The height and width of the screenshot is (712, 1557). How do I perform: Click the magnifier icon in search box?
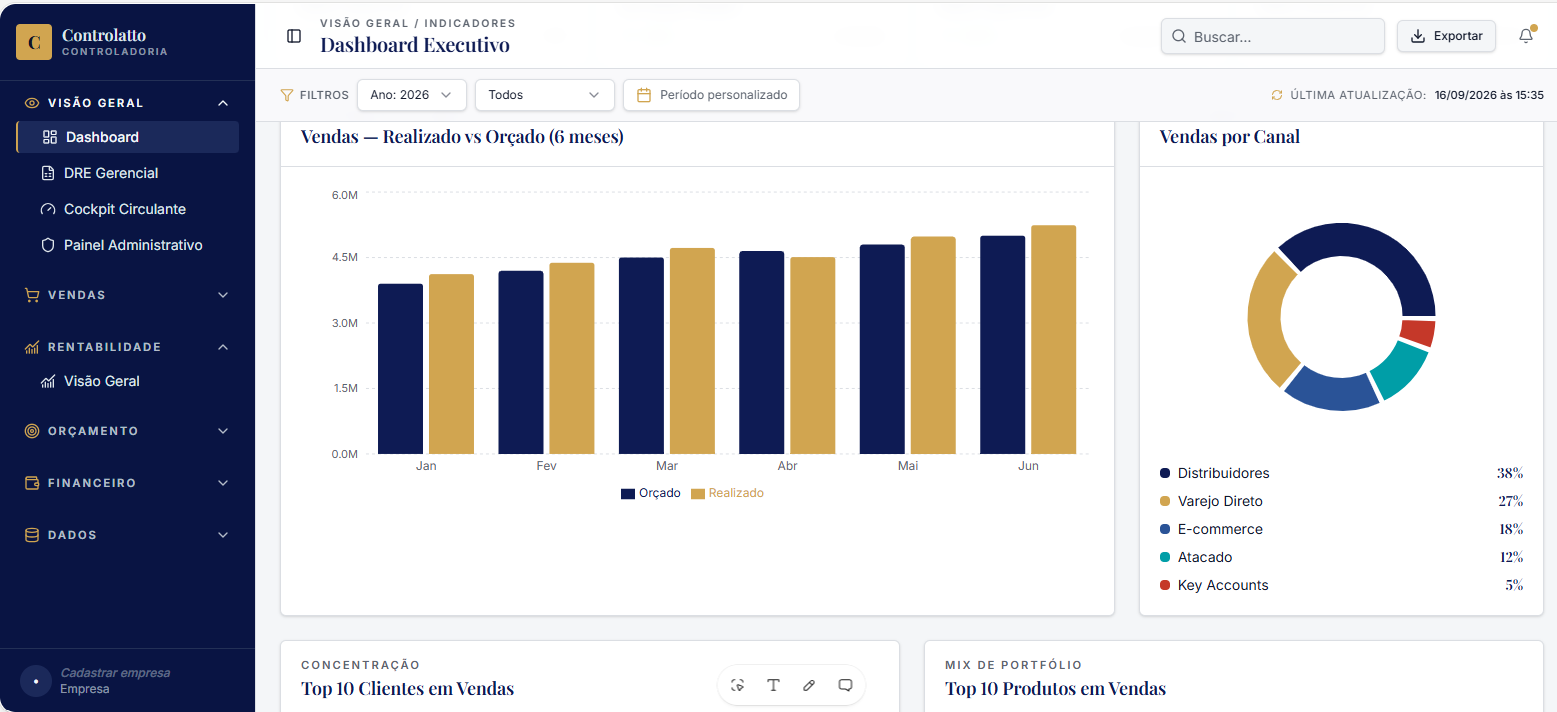coord(1179,37)
